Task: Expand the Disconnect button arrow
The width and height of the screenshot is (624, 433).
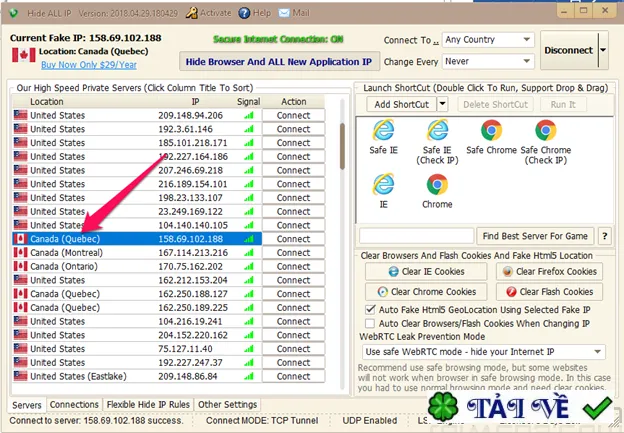Action: pos(603,50)
